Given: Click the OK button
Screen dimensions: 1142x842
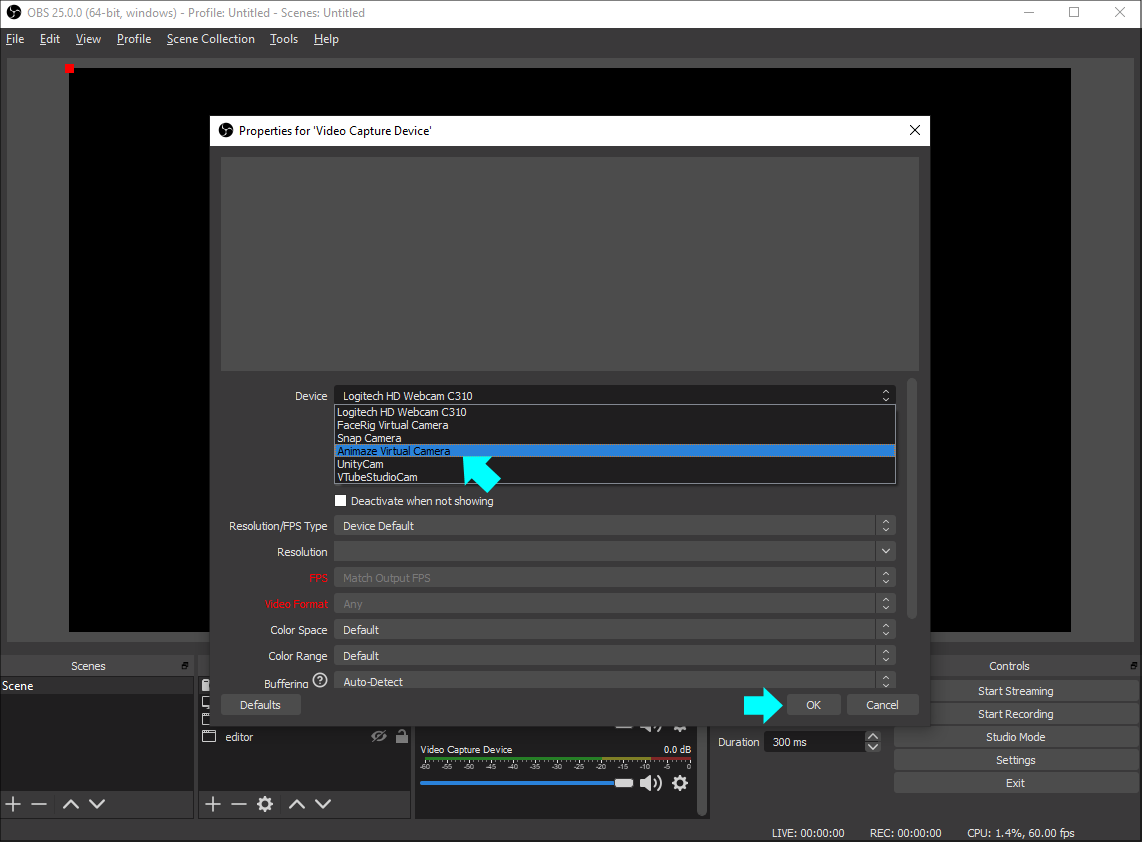Looking at the screenshot, I should (x=814, y=704).
